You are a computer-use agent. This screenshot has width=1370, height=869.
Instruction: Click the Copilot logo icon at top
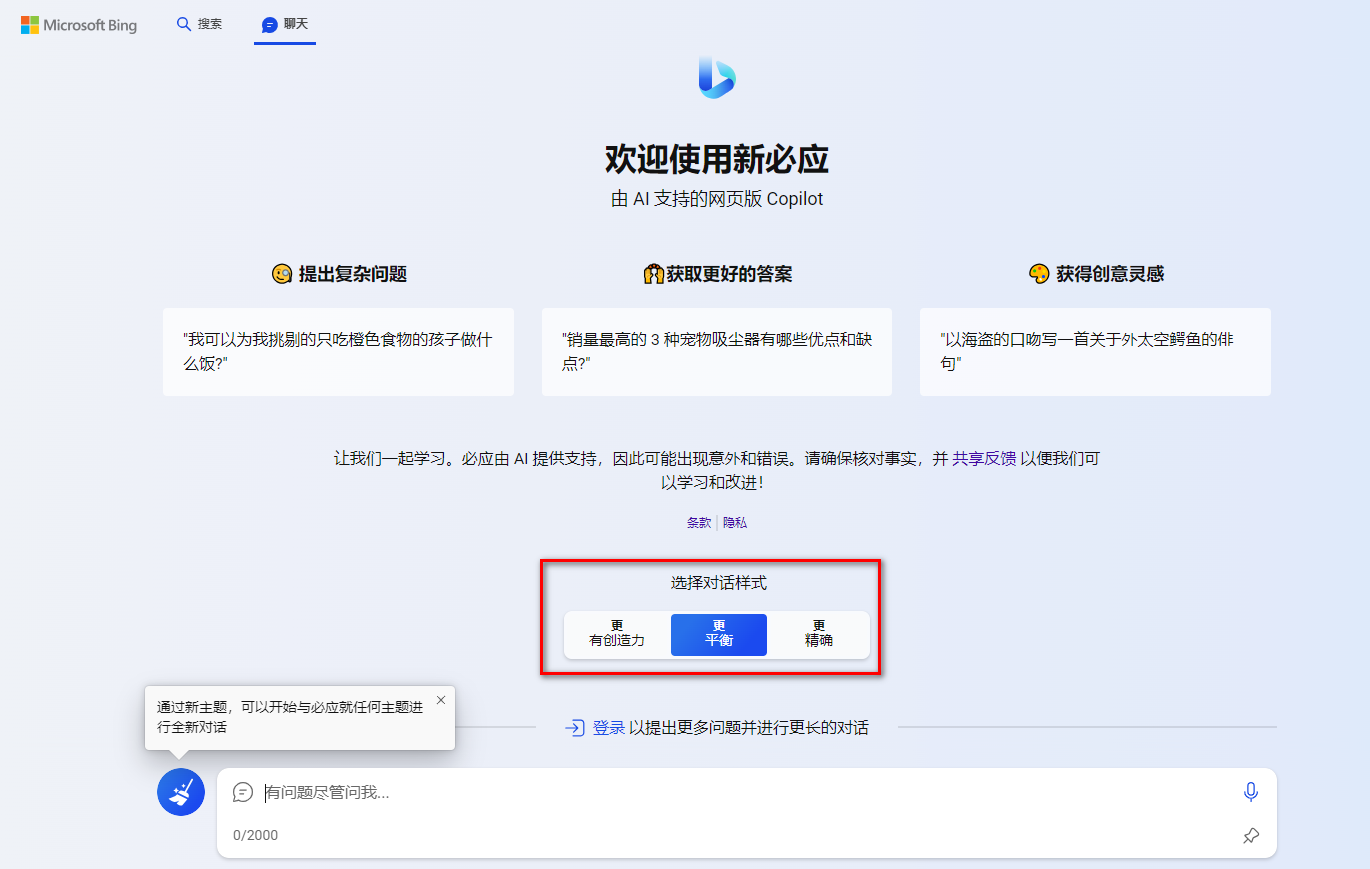click(717, 78)
